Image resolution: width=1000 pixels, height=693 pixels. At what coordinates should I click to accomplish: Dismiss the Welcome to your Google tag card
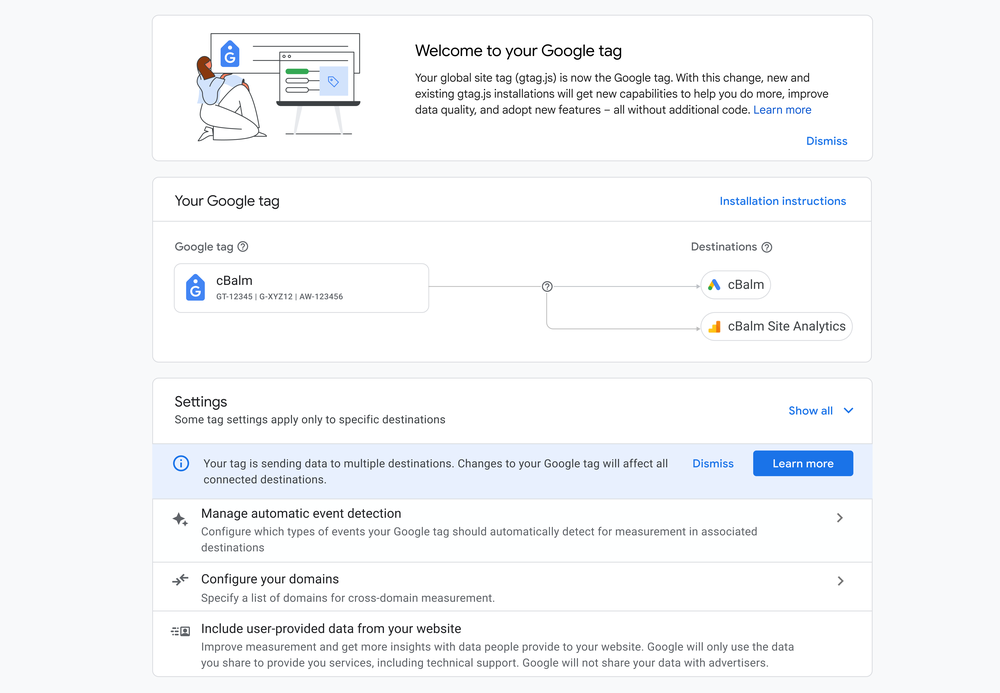[826, 141]
